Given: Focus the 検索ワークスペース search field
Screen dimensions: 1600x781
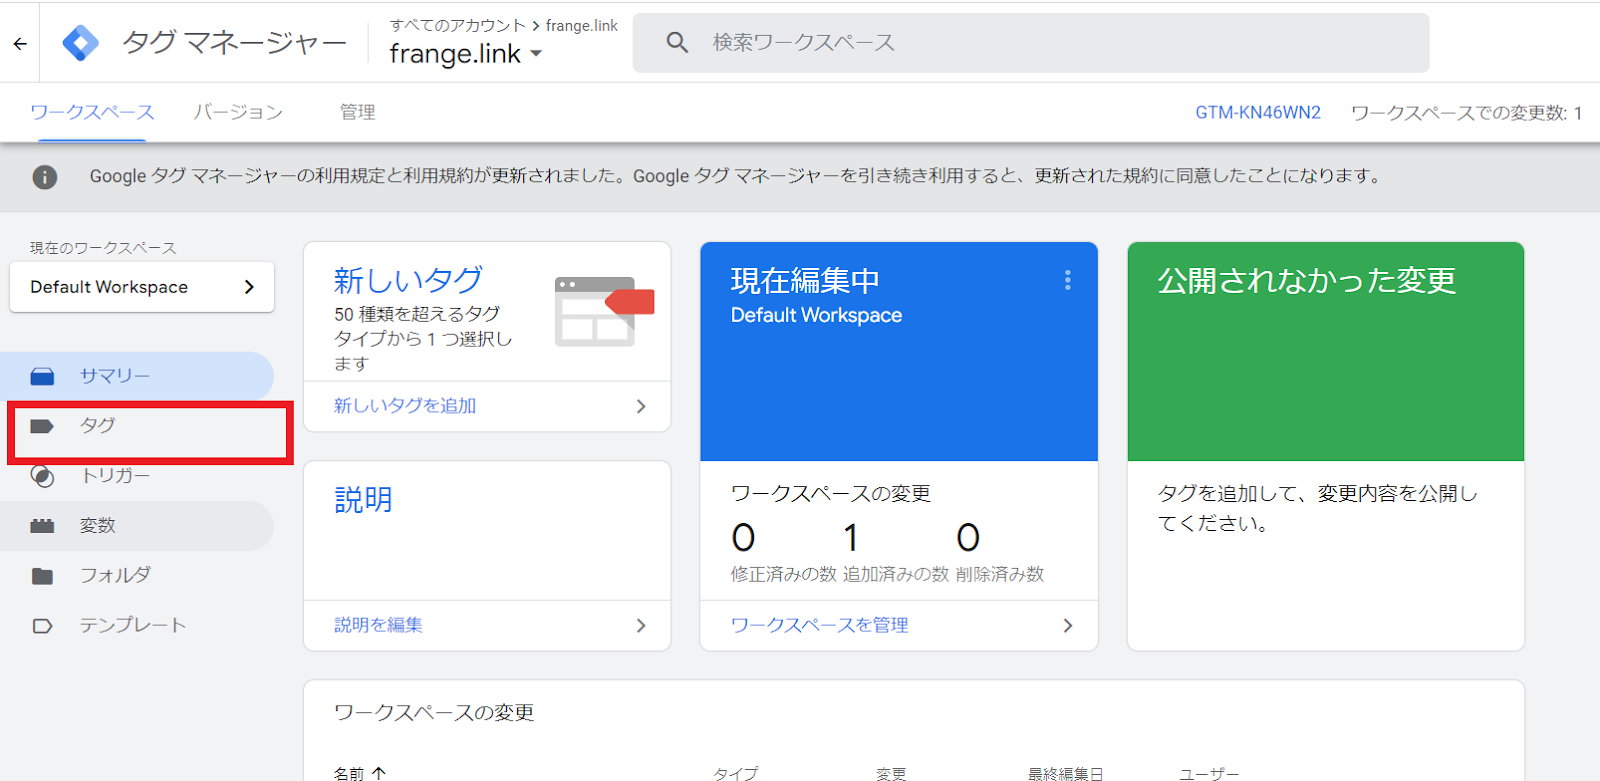Looking at the screenshot, I should 1031,43.
